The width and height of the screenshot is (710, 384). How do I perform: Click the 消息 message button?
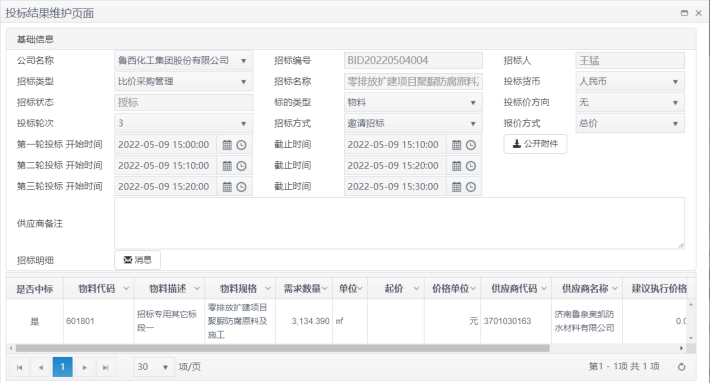[x=137, y=260]
